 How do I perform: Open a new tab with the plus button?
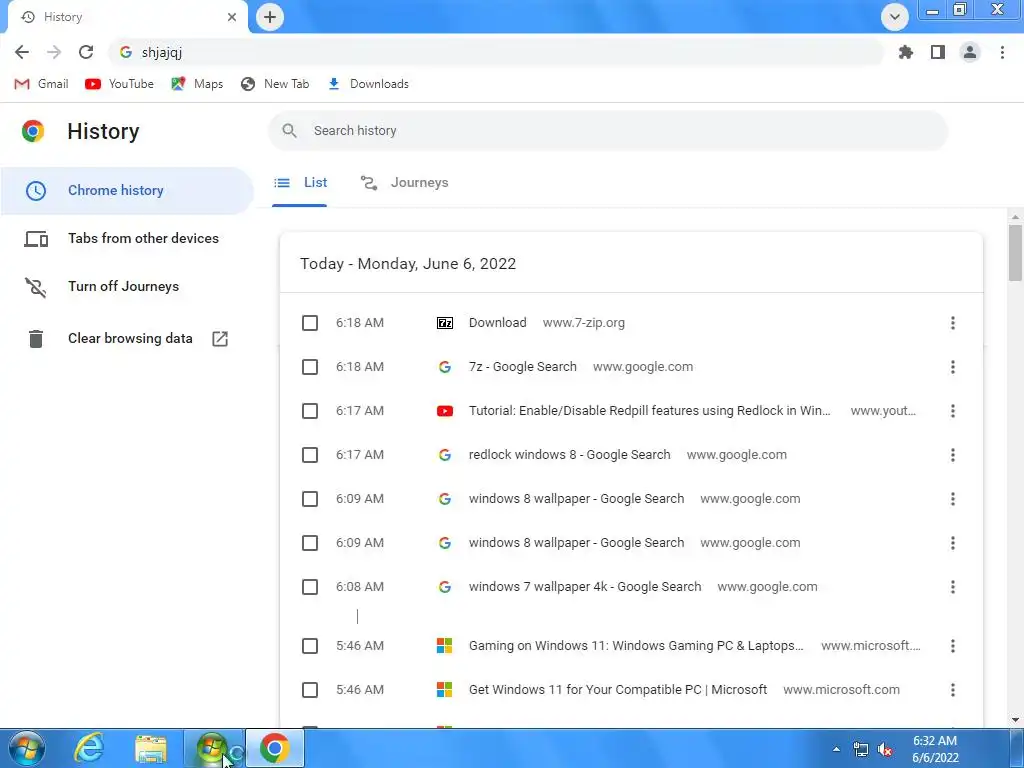270,17
